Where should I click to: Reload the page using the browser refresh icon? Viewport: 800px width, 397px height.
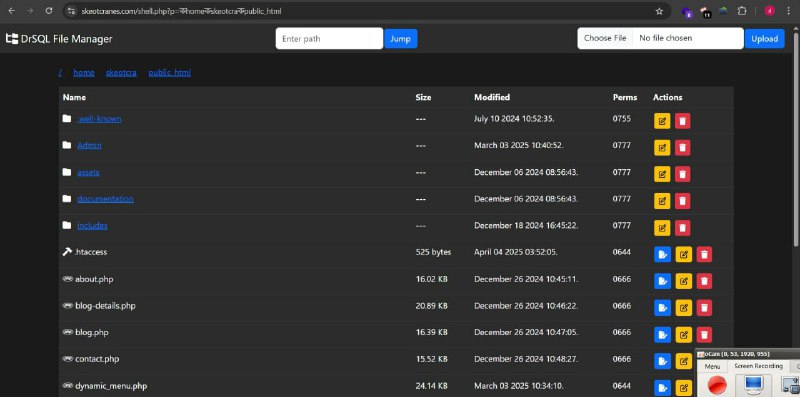(49, 11)
